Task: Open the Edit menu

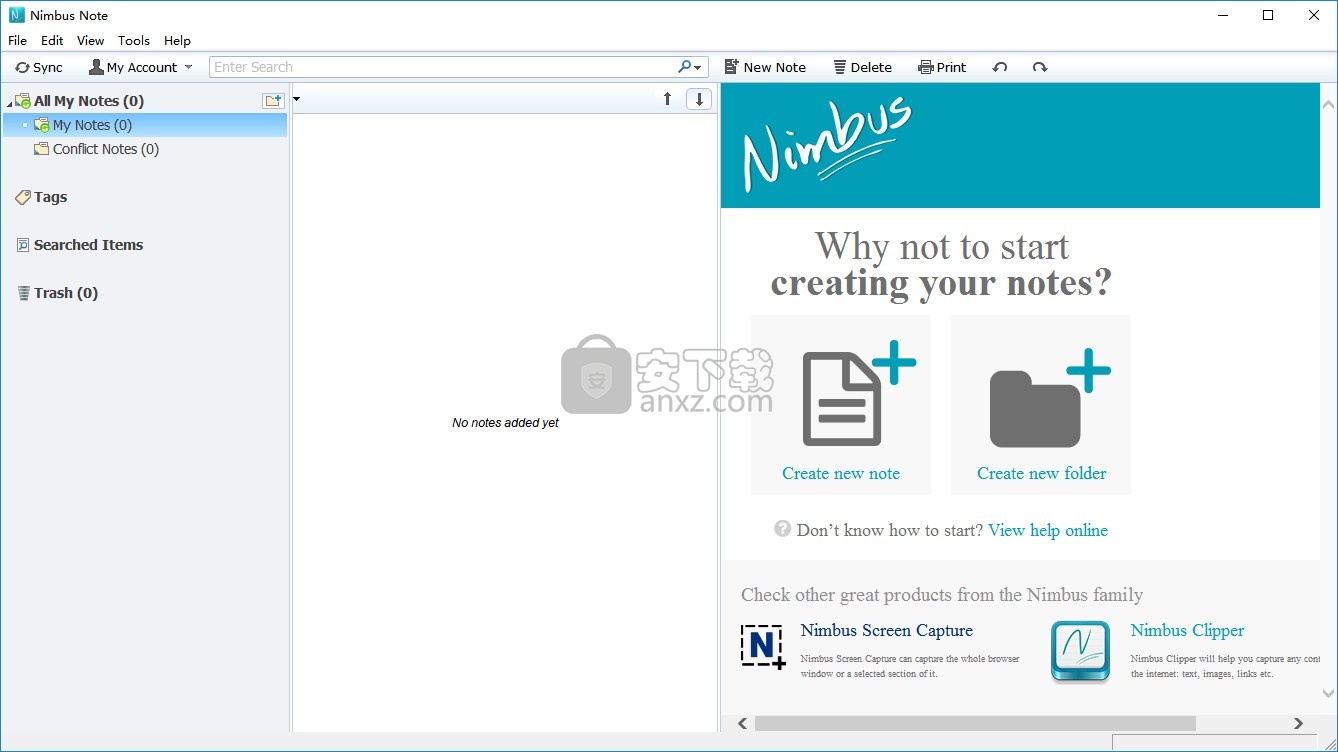Action: [52, 41]
